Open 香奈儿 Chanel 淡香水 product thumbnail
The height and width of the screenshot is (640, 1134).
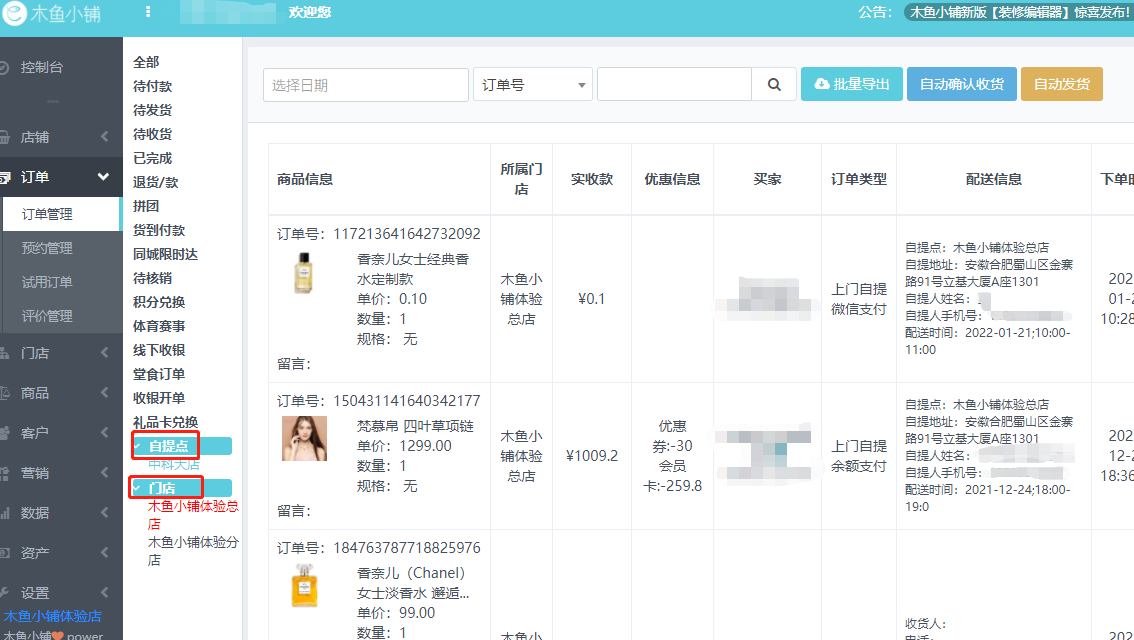[x=304, y=586]
